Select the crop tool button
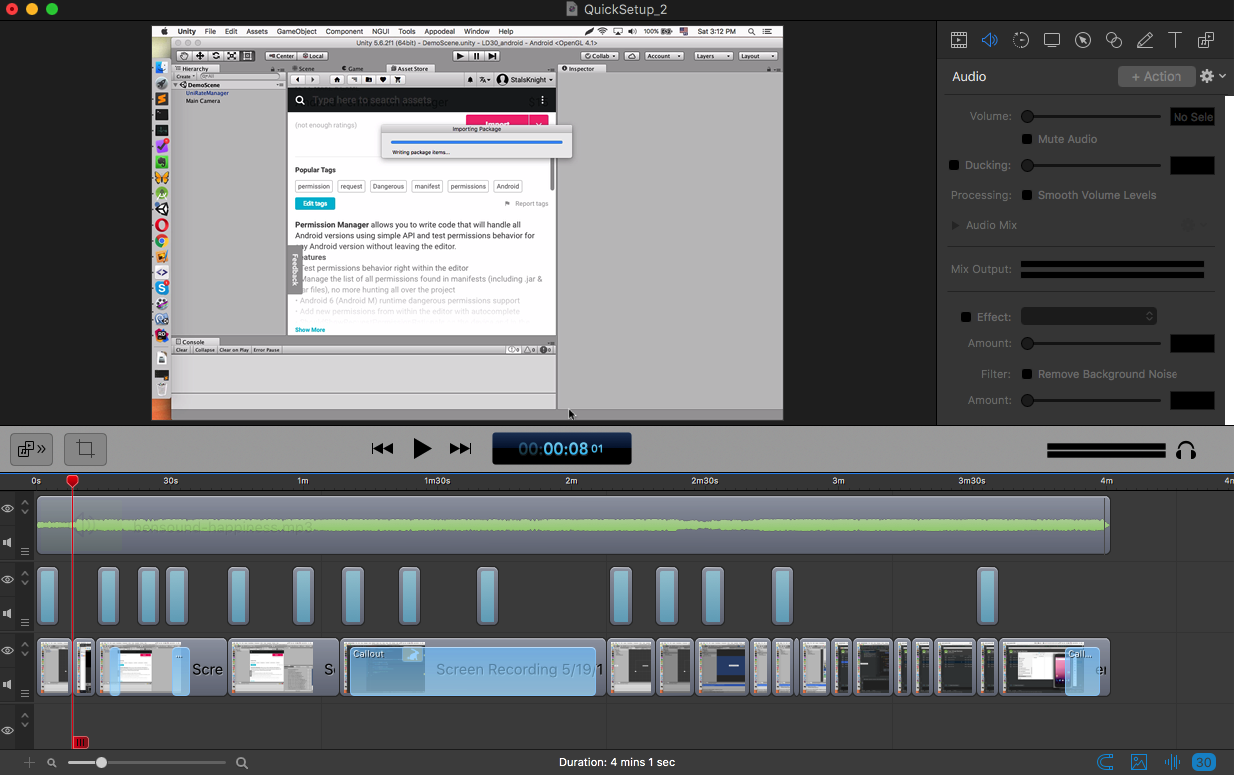1234x775 pixels. pos(85,449)
